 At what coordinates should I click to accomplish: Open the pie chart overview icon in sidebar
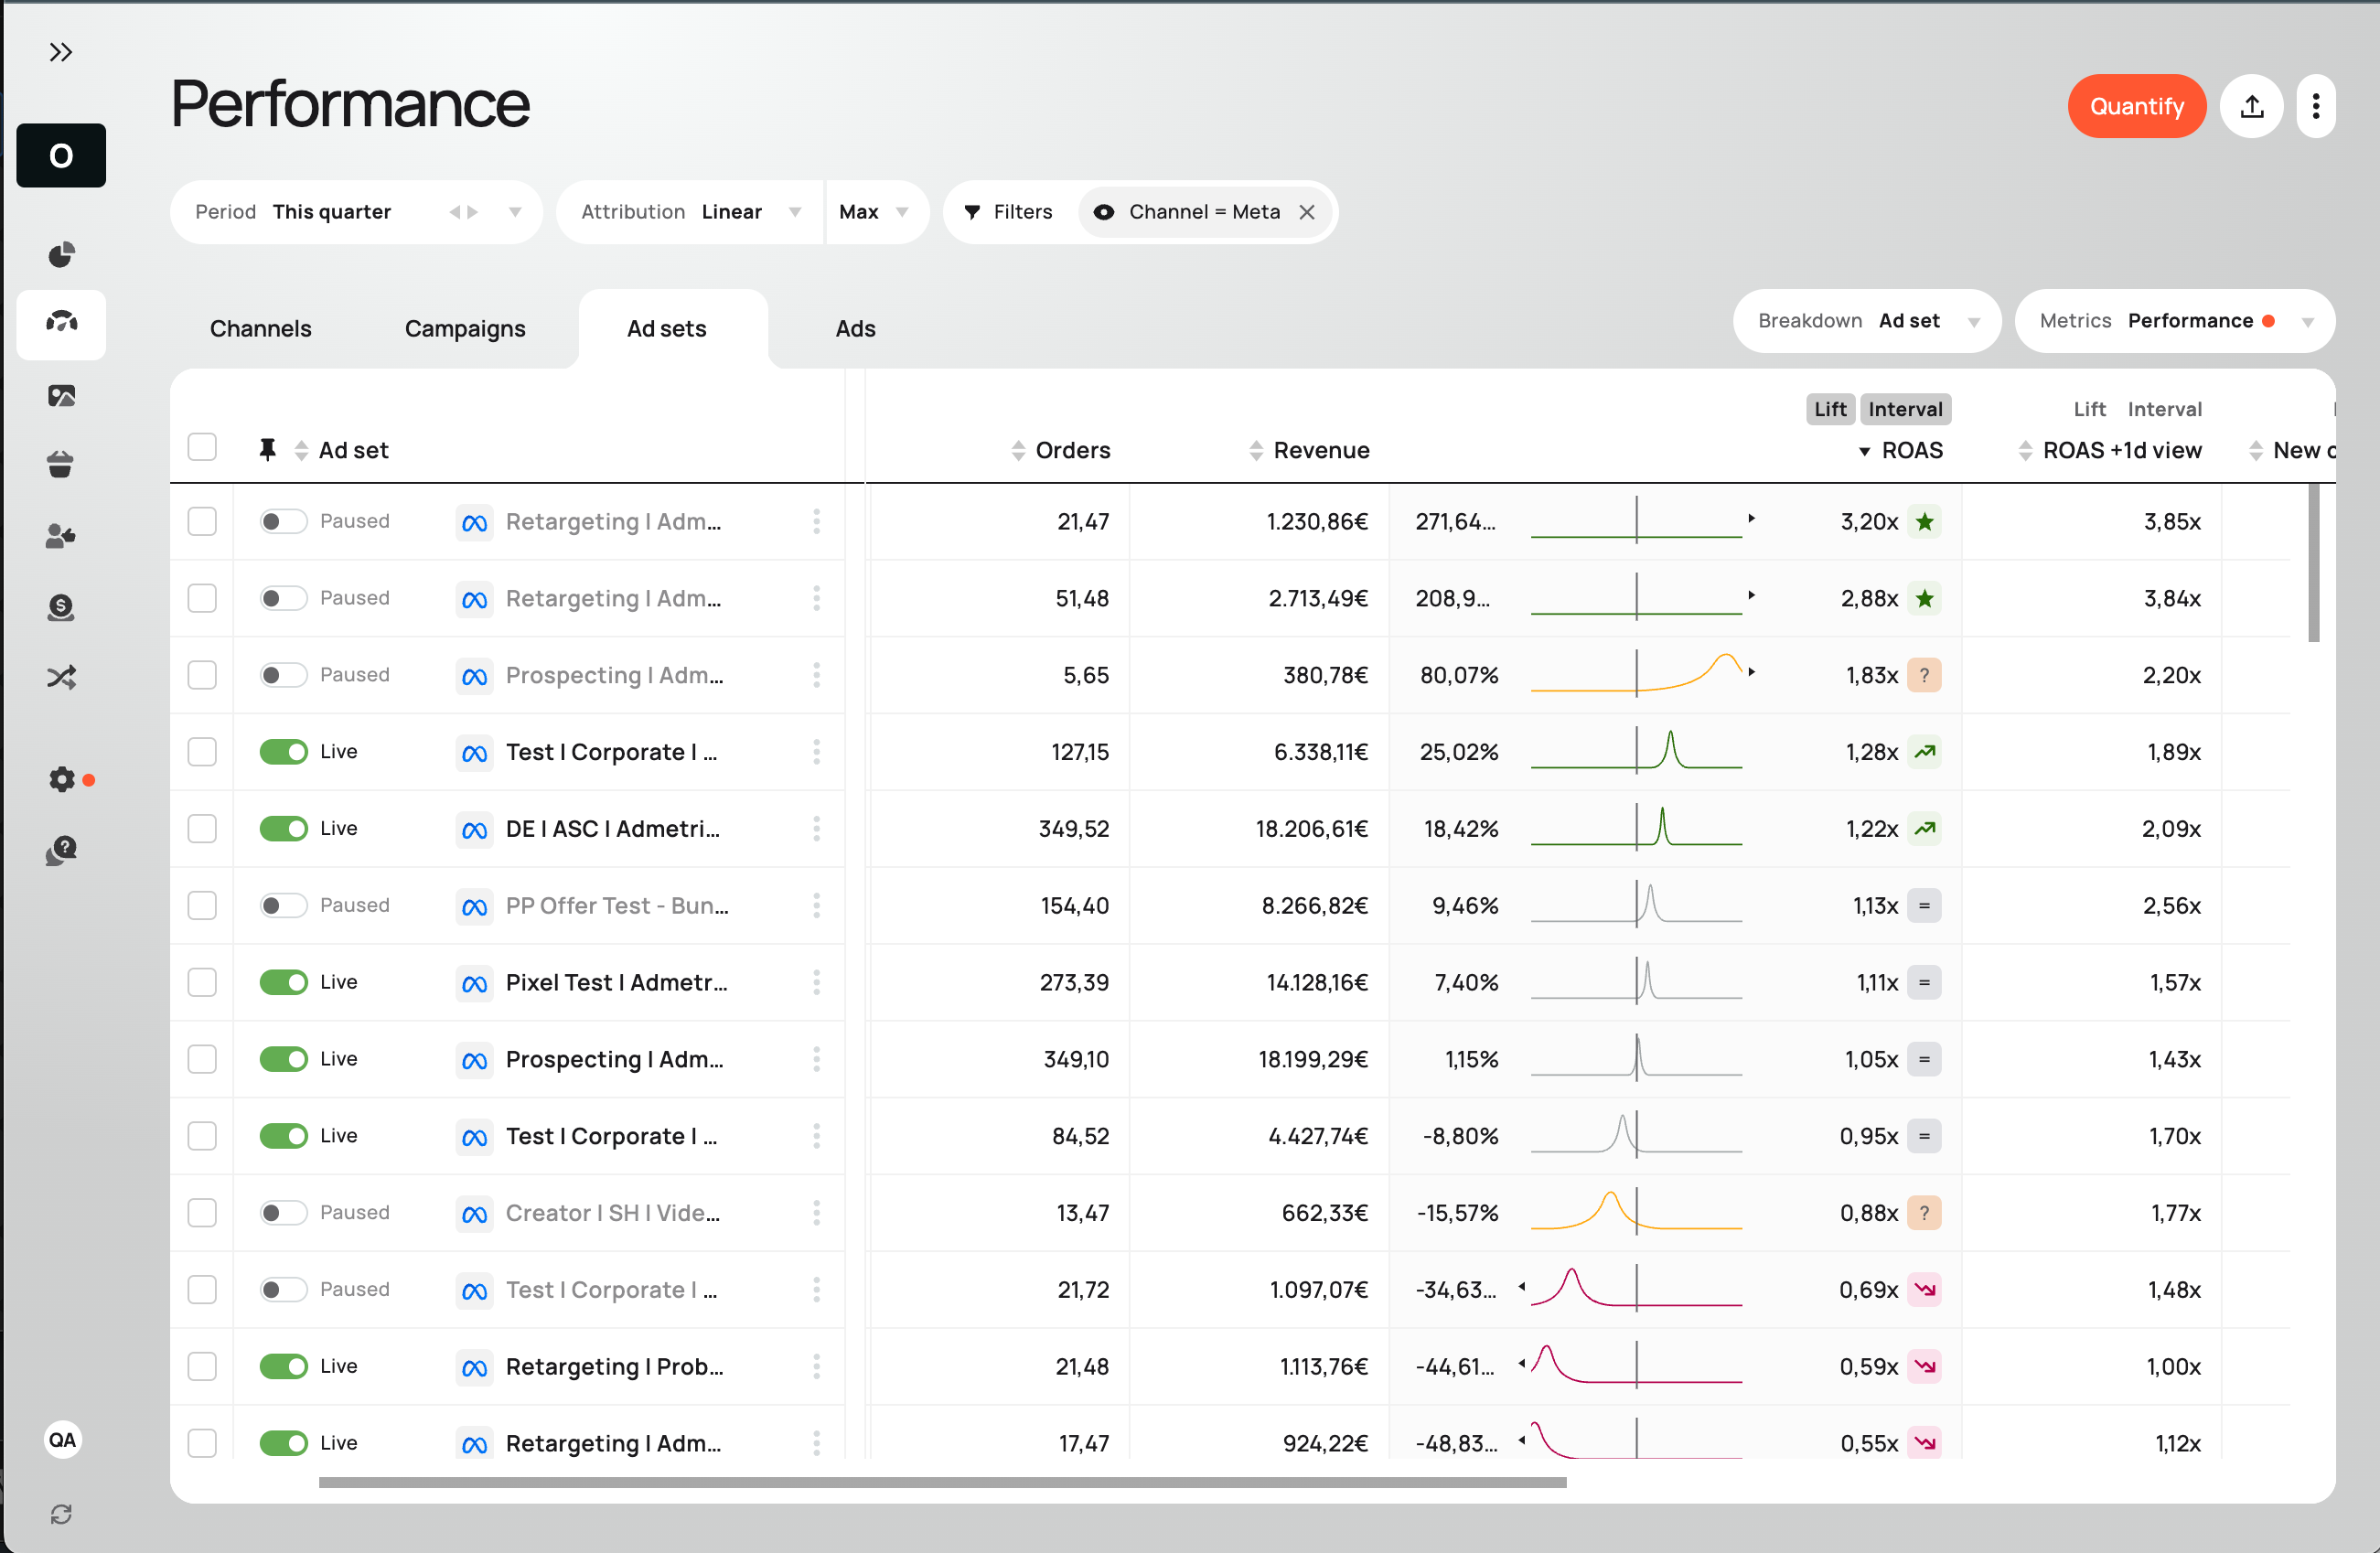(x=61, y=254)
